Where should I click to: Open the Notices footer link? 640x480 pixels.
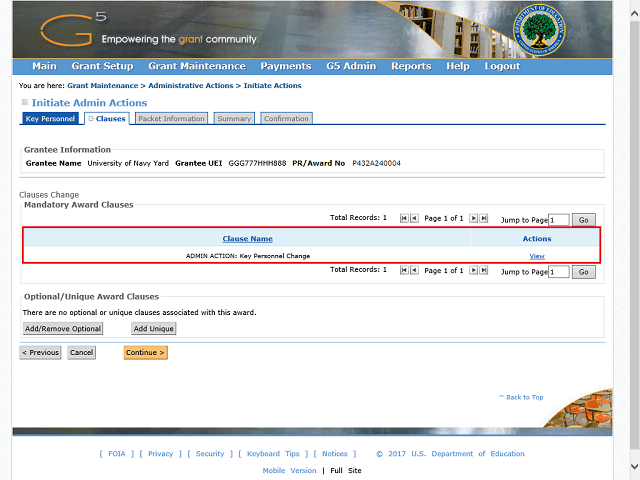click(x=335, y=454)
